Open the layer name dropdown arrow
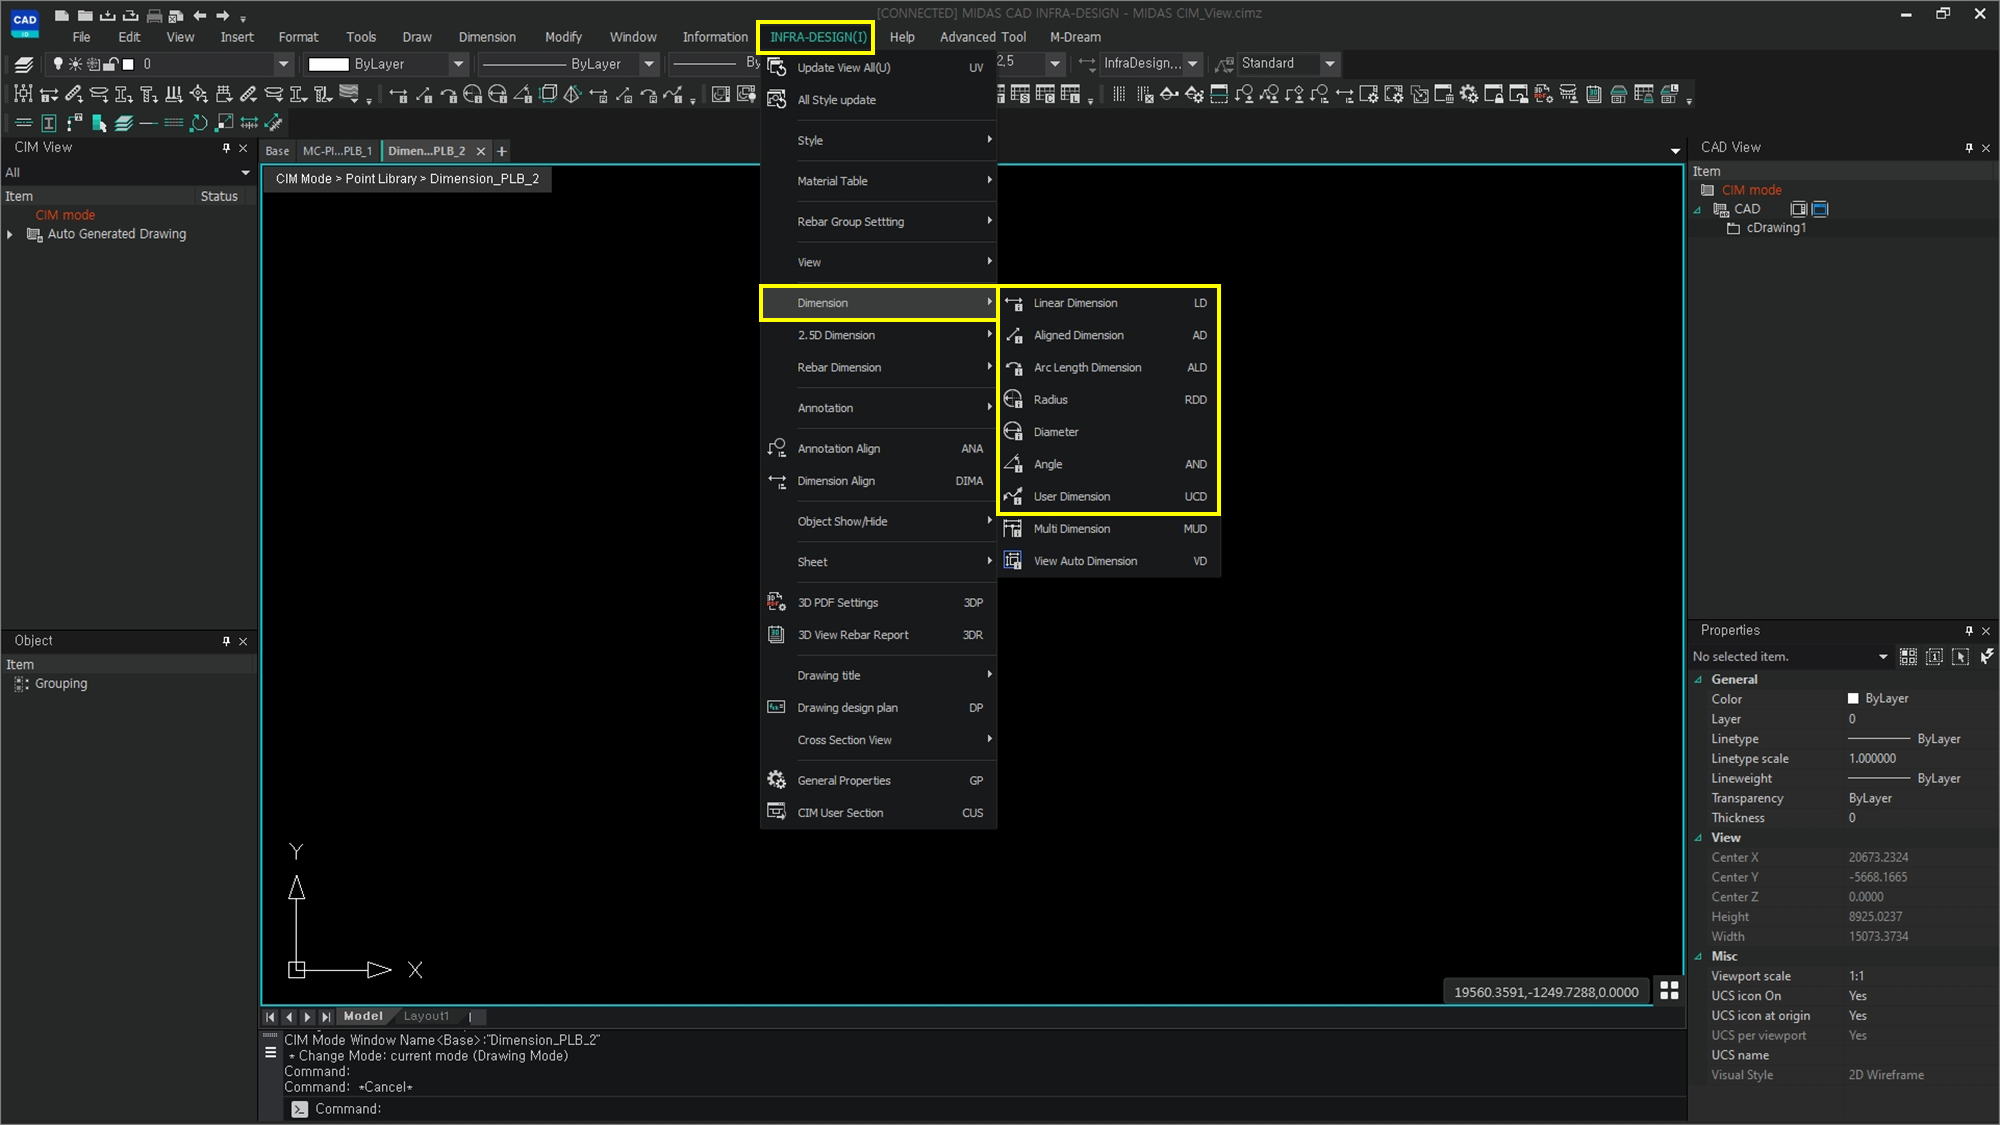This screenshot has height=1125, width=2000. 283,64
